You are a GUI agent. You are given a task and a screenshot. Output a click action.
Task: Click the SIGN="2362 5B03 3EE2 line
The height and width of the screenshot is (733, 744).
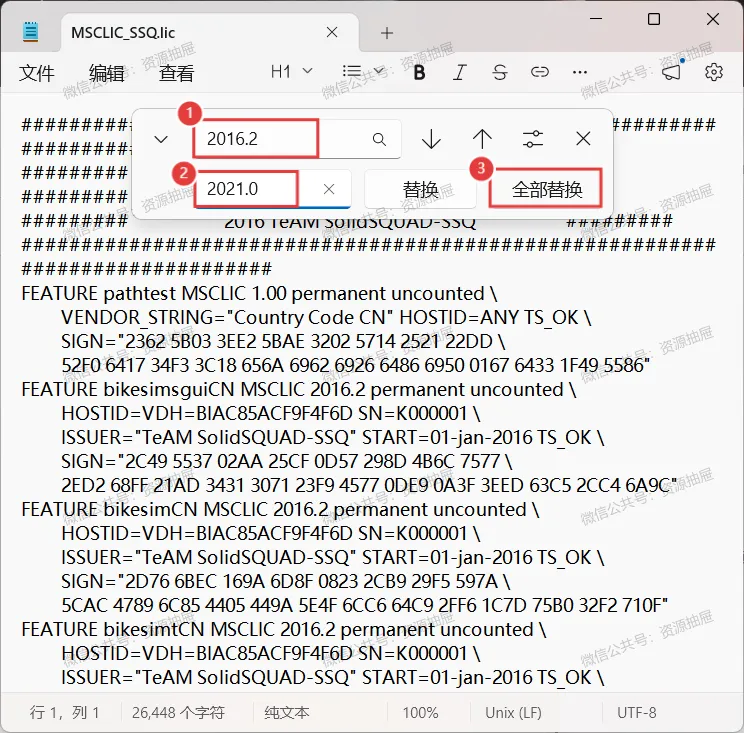[x=283, y=342]
